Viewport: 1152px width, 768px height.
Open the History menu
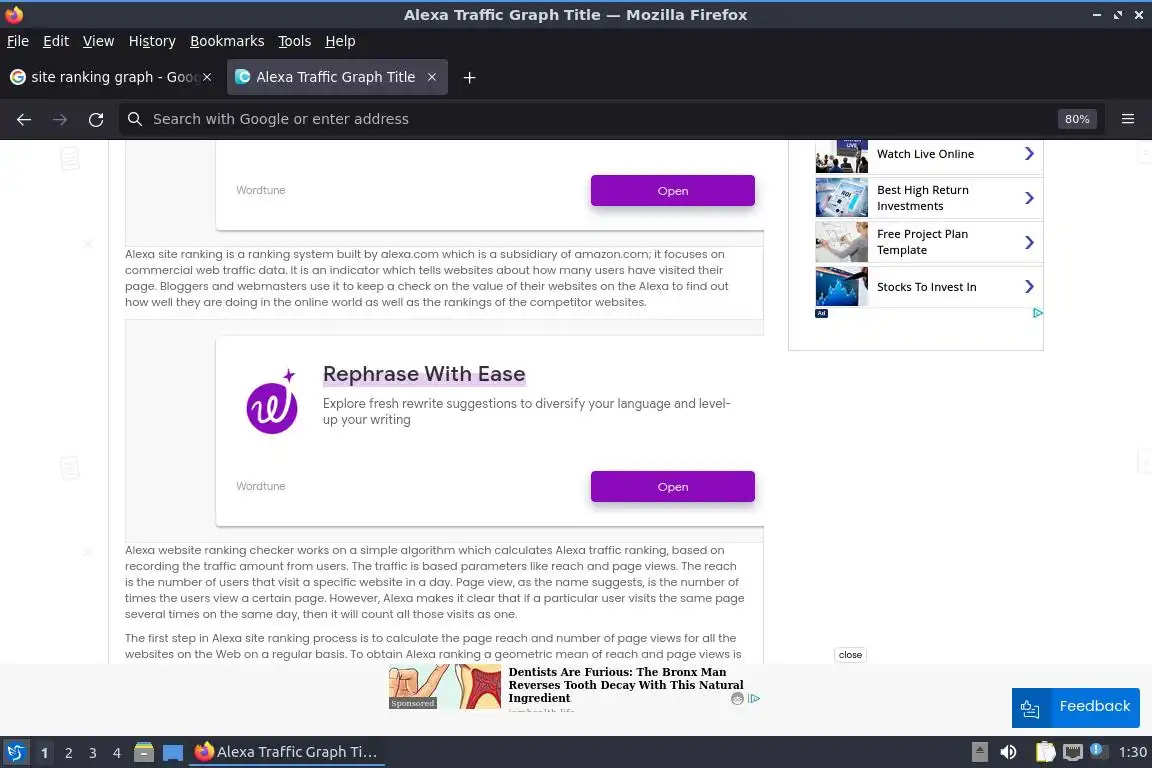pos(152,41)
